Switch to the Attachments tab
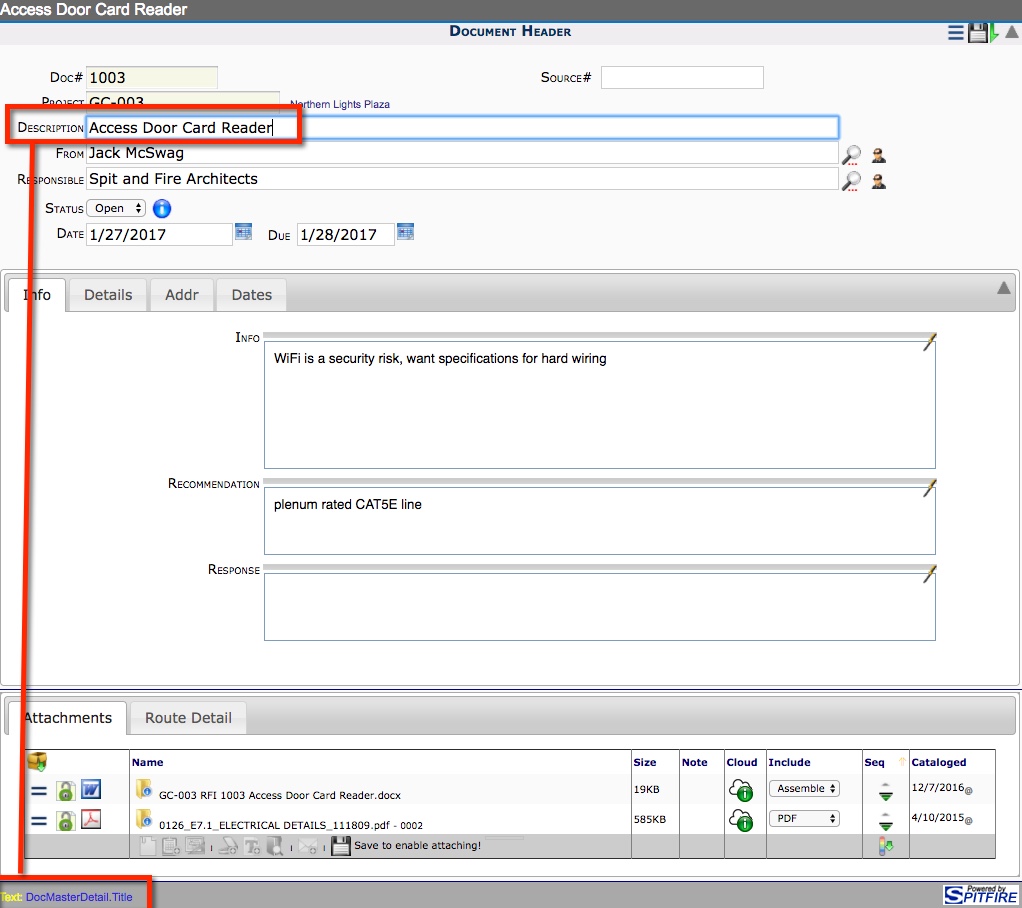This screenshot has width=1022, height=908. point(68,718)
